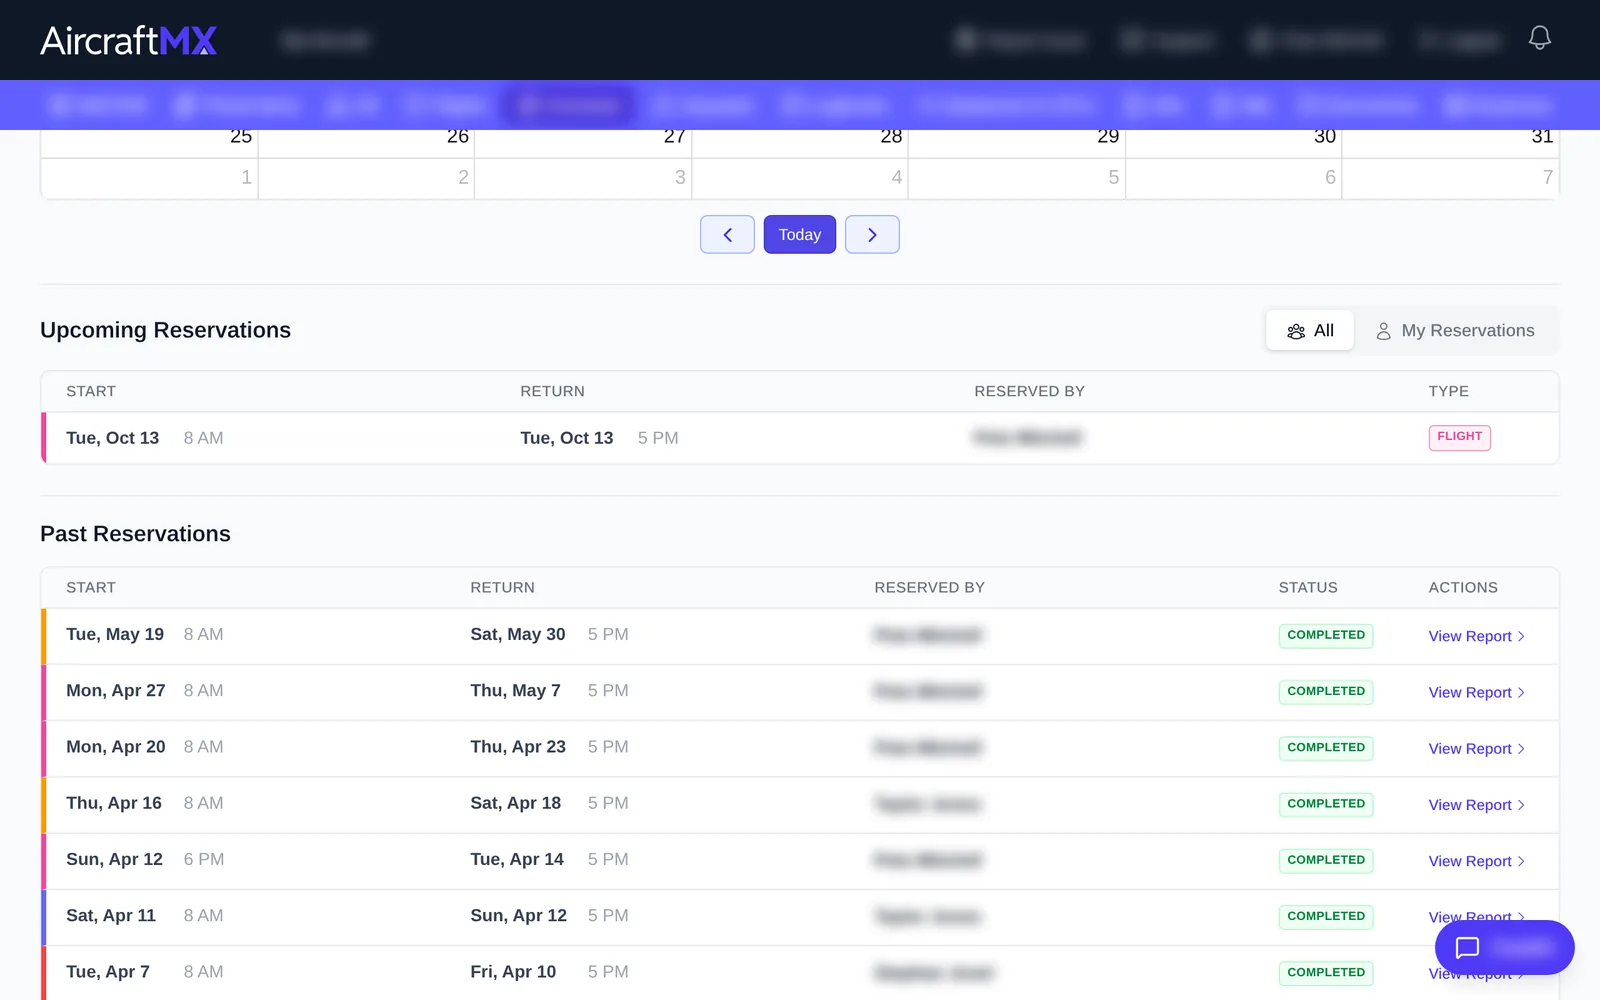View Report for Thu, Apr 16 reservation
The image size is (1600, 1000).
click(1476, 804)
